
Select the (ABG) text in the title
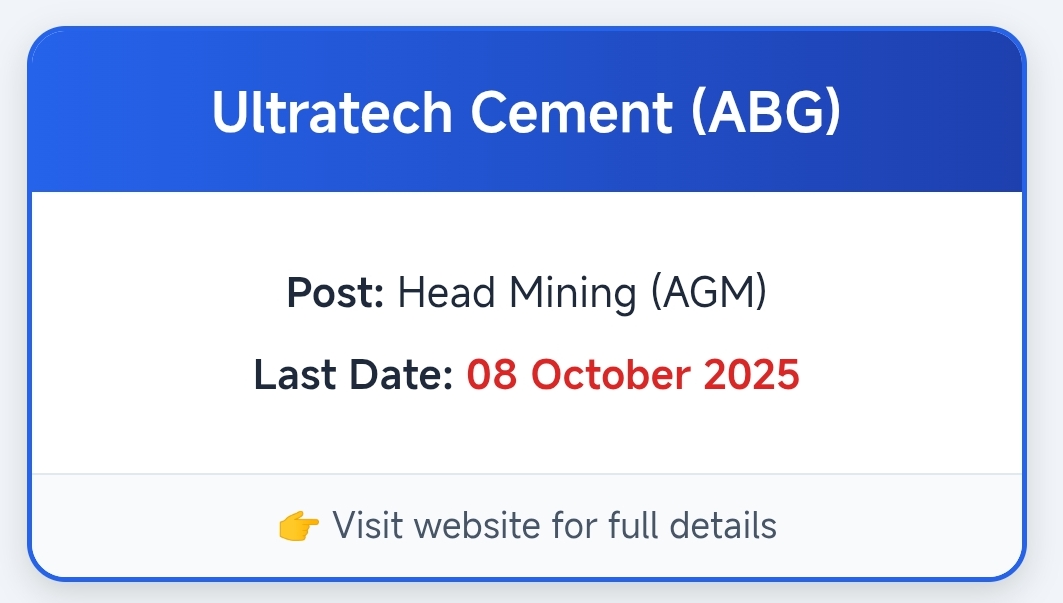tap(766, 113)
